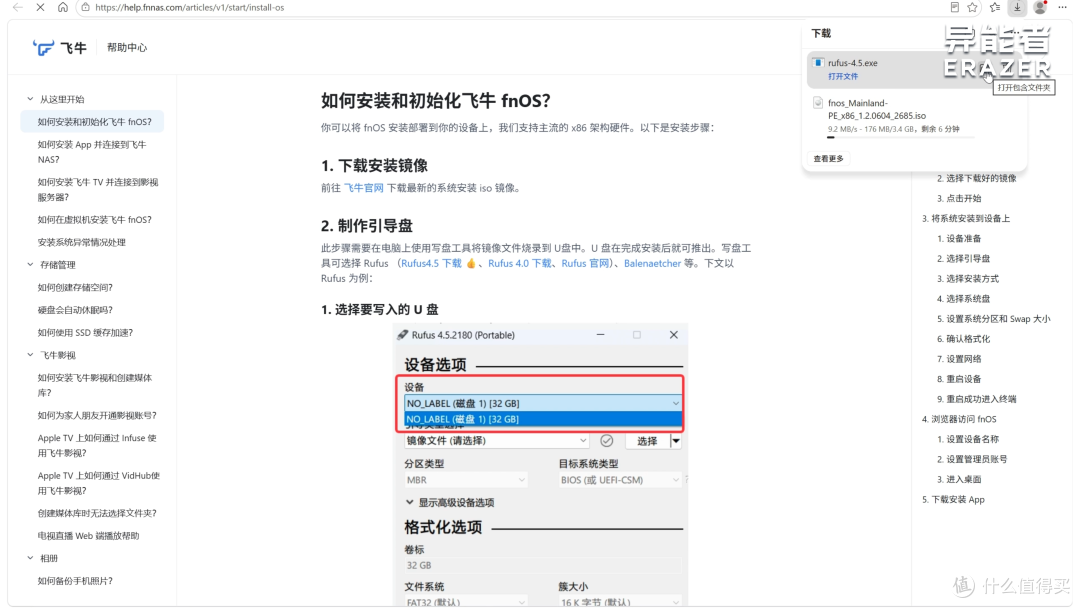Open the 目标系统类型 BIOS dropdown

(620, 480)
